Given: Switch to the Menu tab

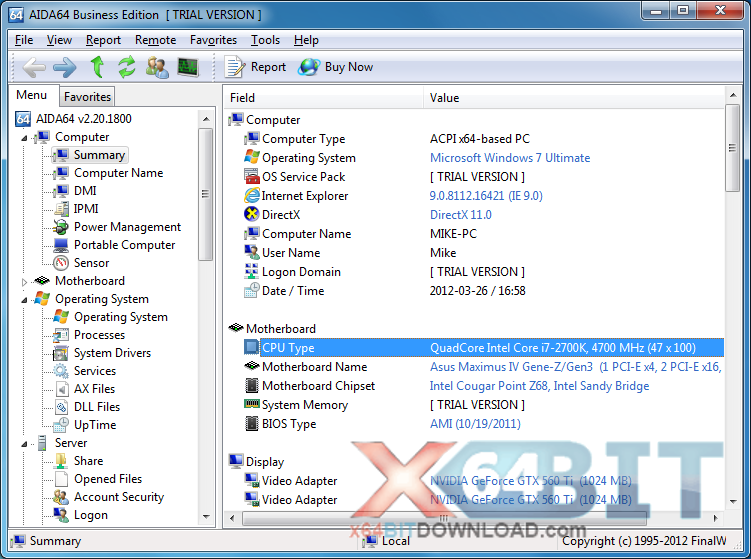Looking at the screenshot, I should [x=32, y=95].
